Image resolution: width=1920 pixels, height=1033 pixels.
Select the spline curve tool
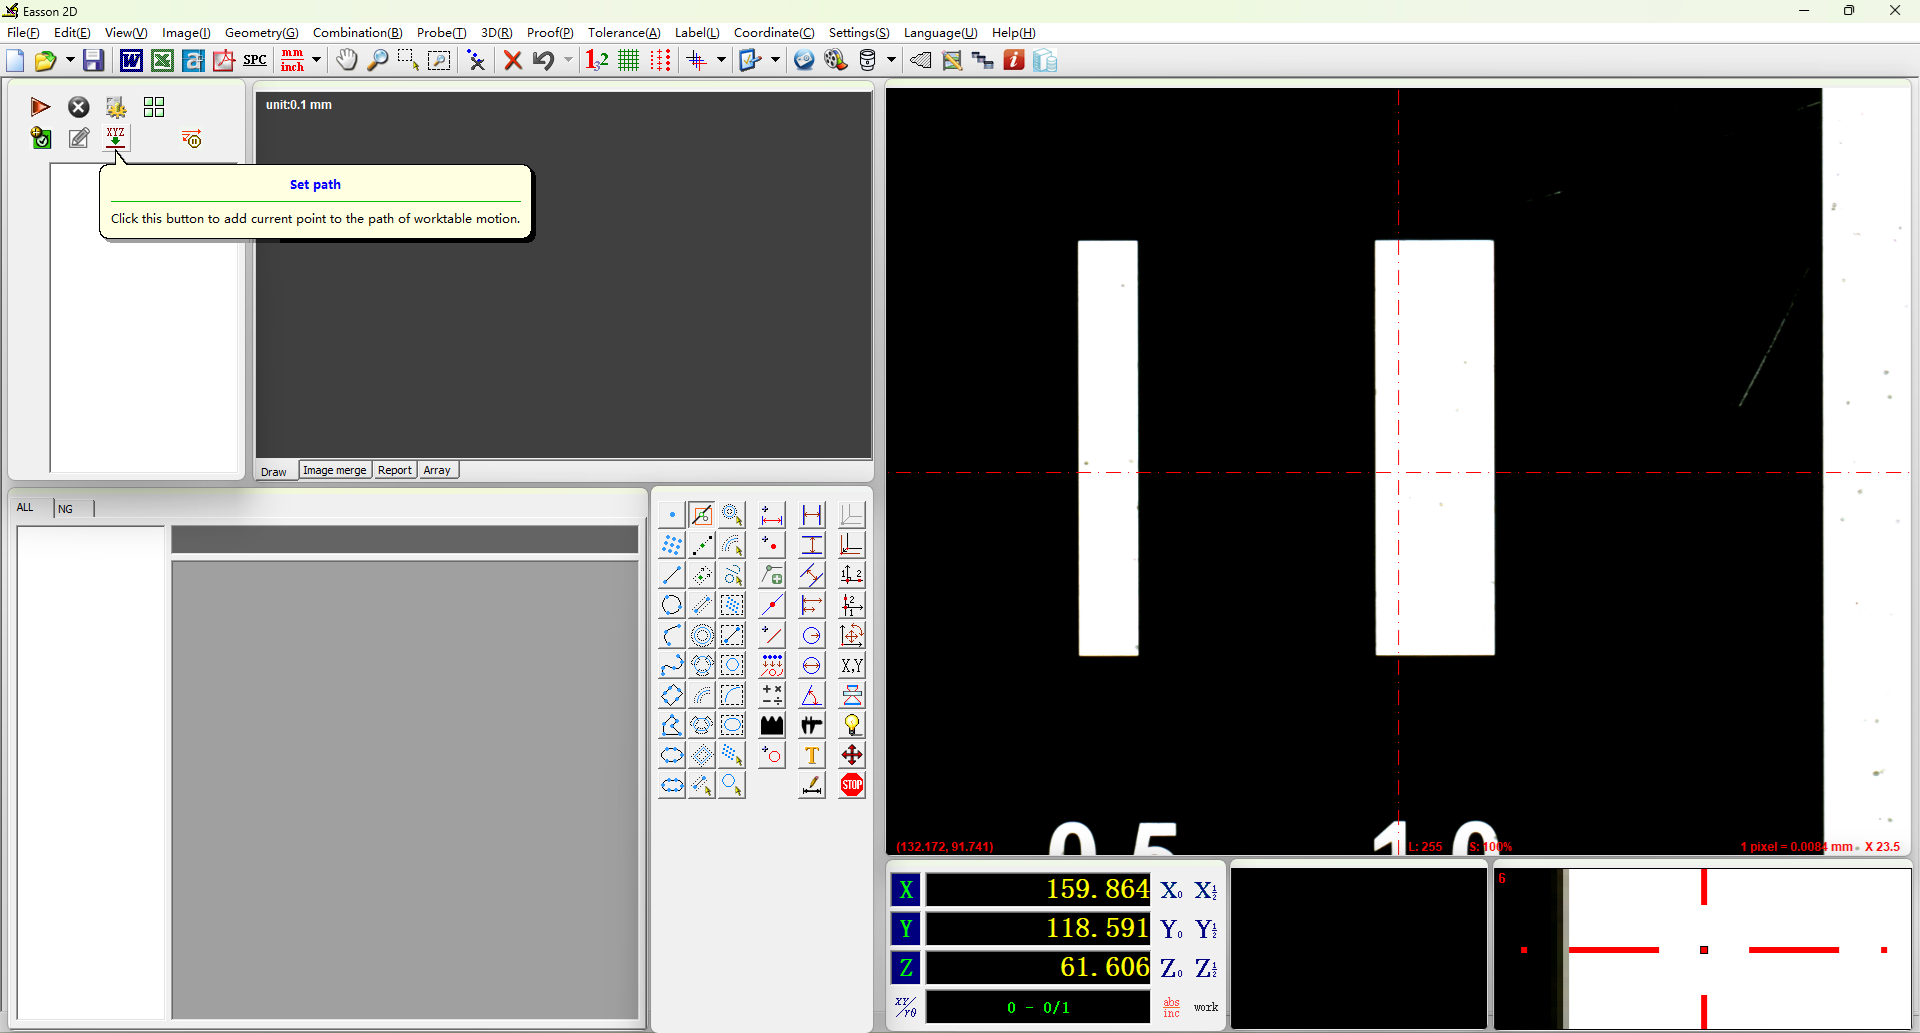[x=672, y=665]
